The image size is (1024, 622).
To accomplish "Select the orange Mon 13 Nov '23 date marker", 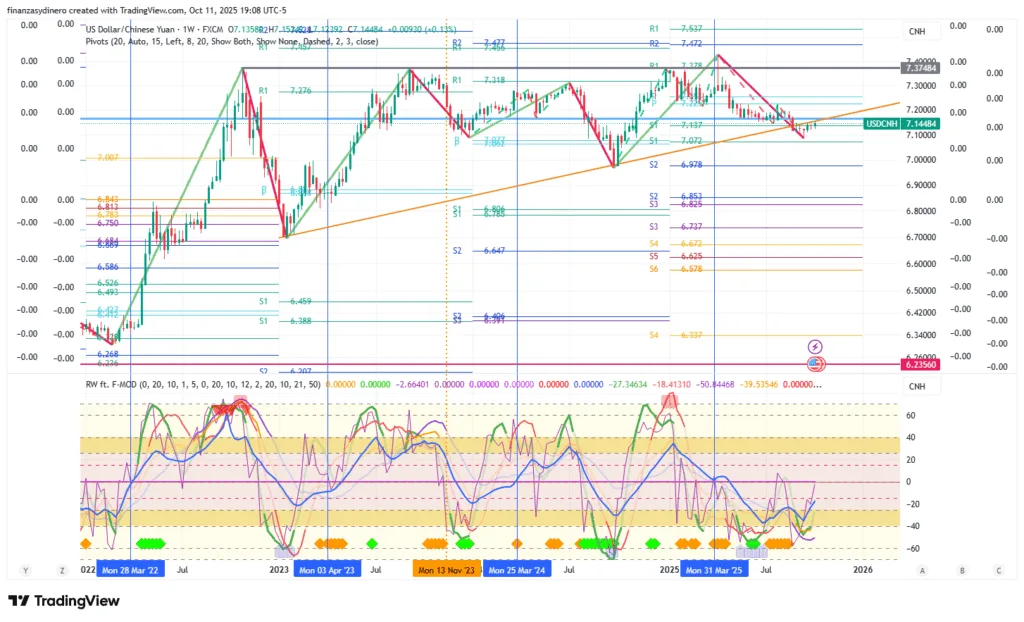I will tap(447, 569).
